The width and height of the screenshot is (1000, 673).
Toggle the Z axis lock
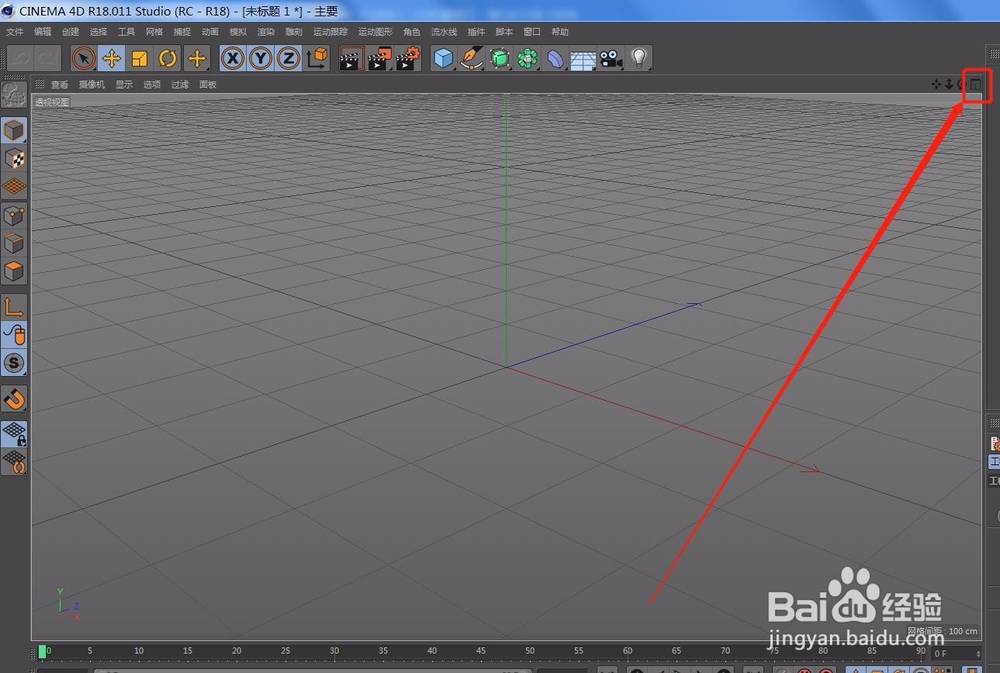pos(288,59)
